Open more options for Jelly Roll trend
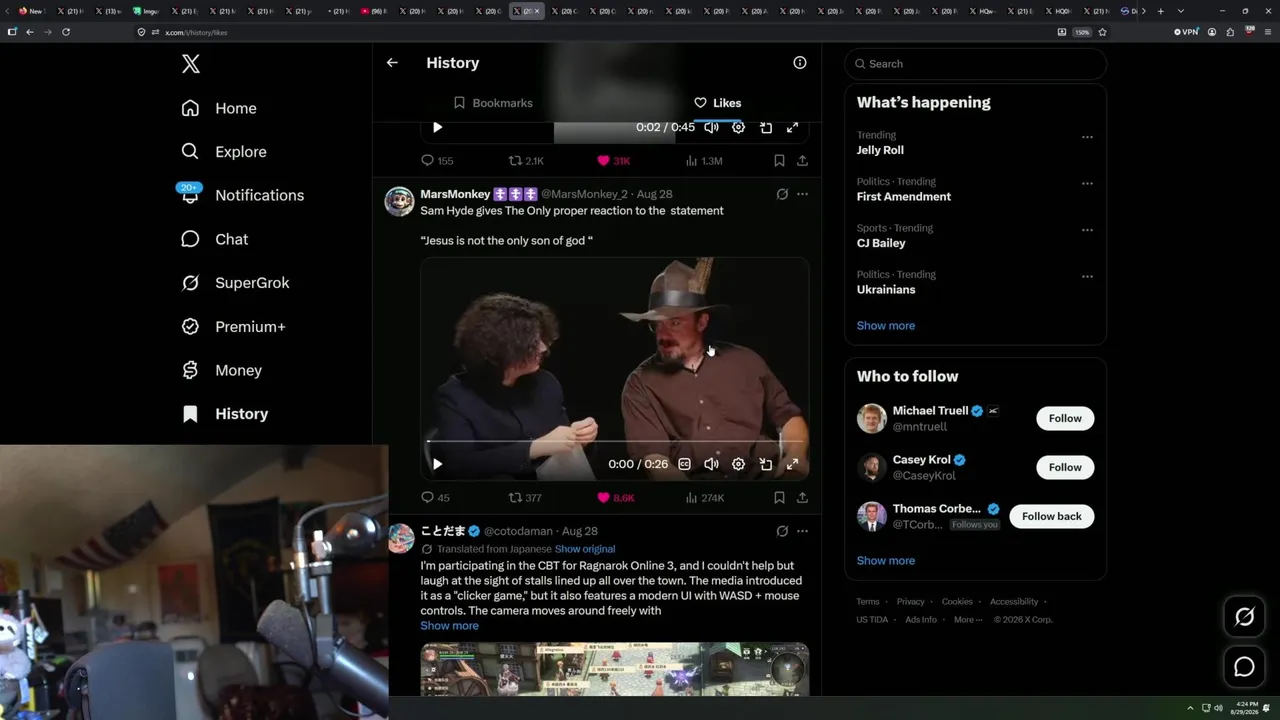Image resolution: width=1280 pixels, height=720 pixels. point(1087,137)
